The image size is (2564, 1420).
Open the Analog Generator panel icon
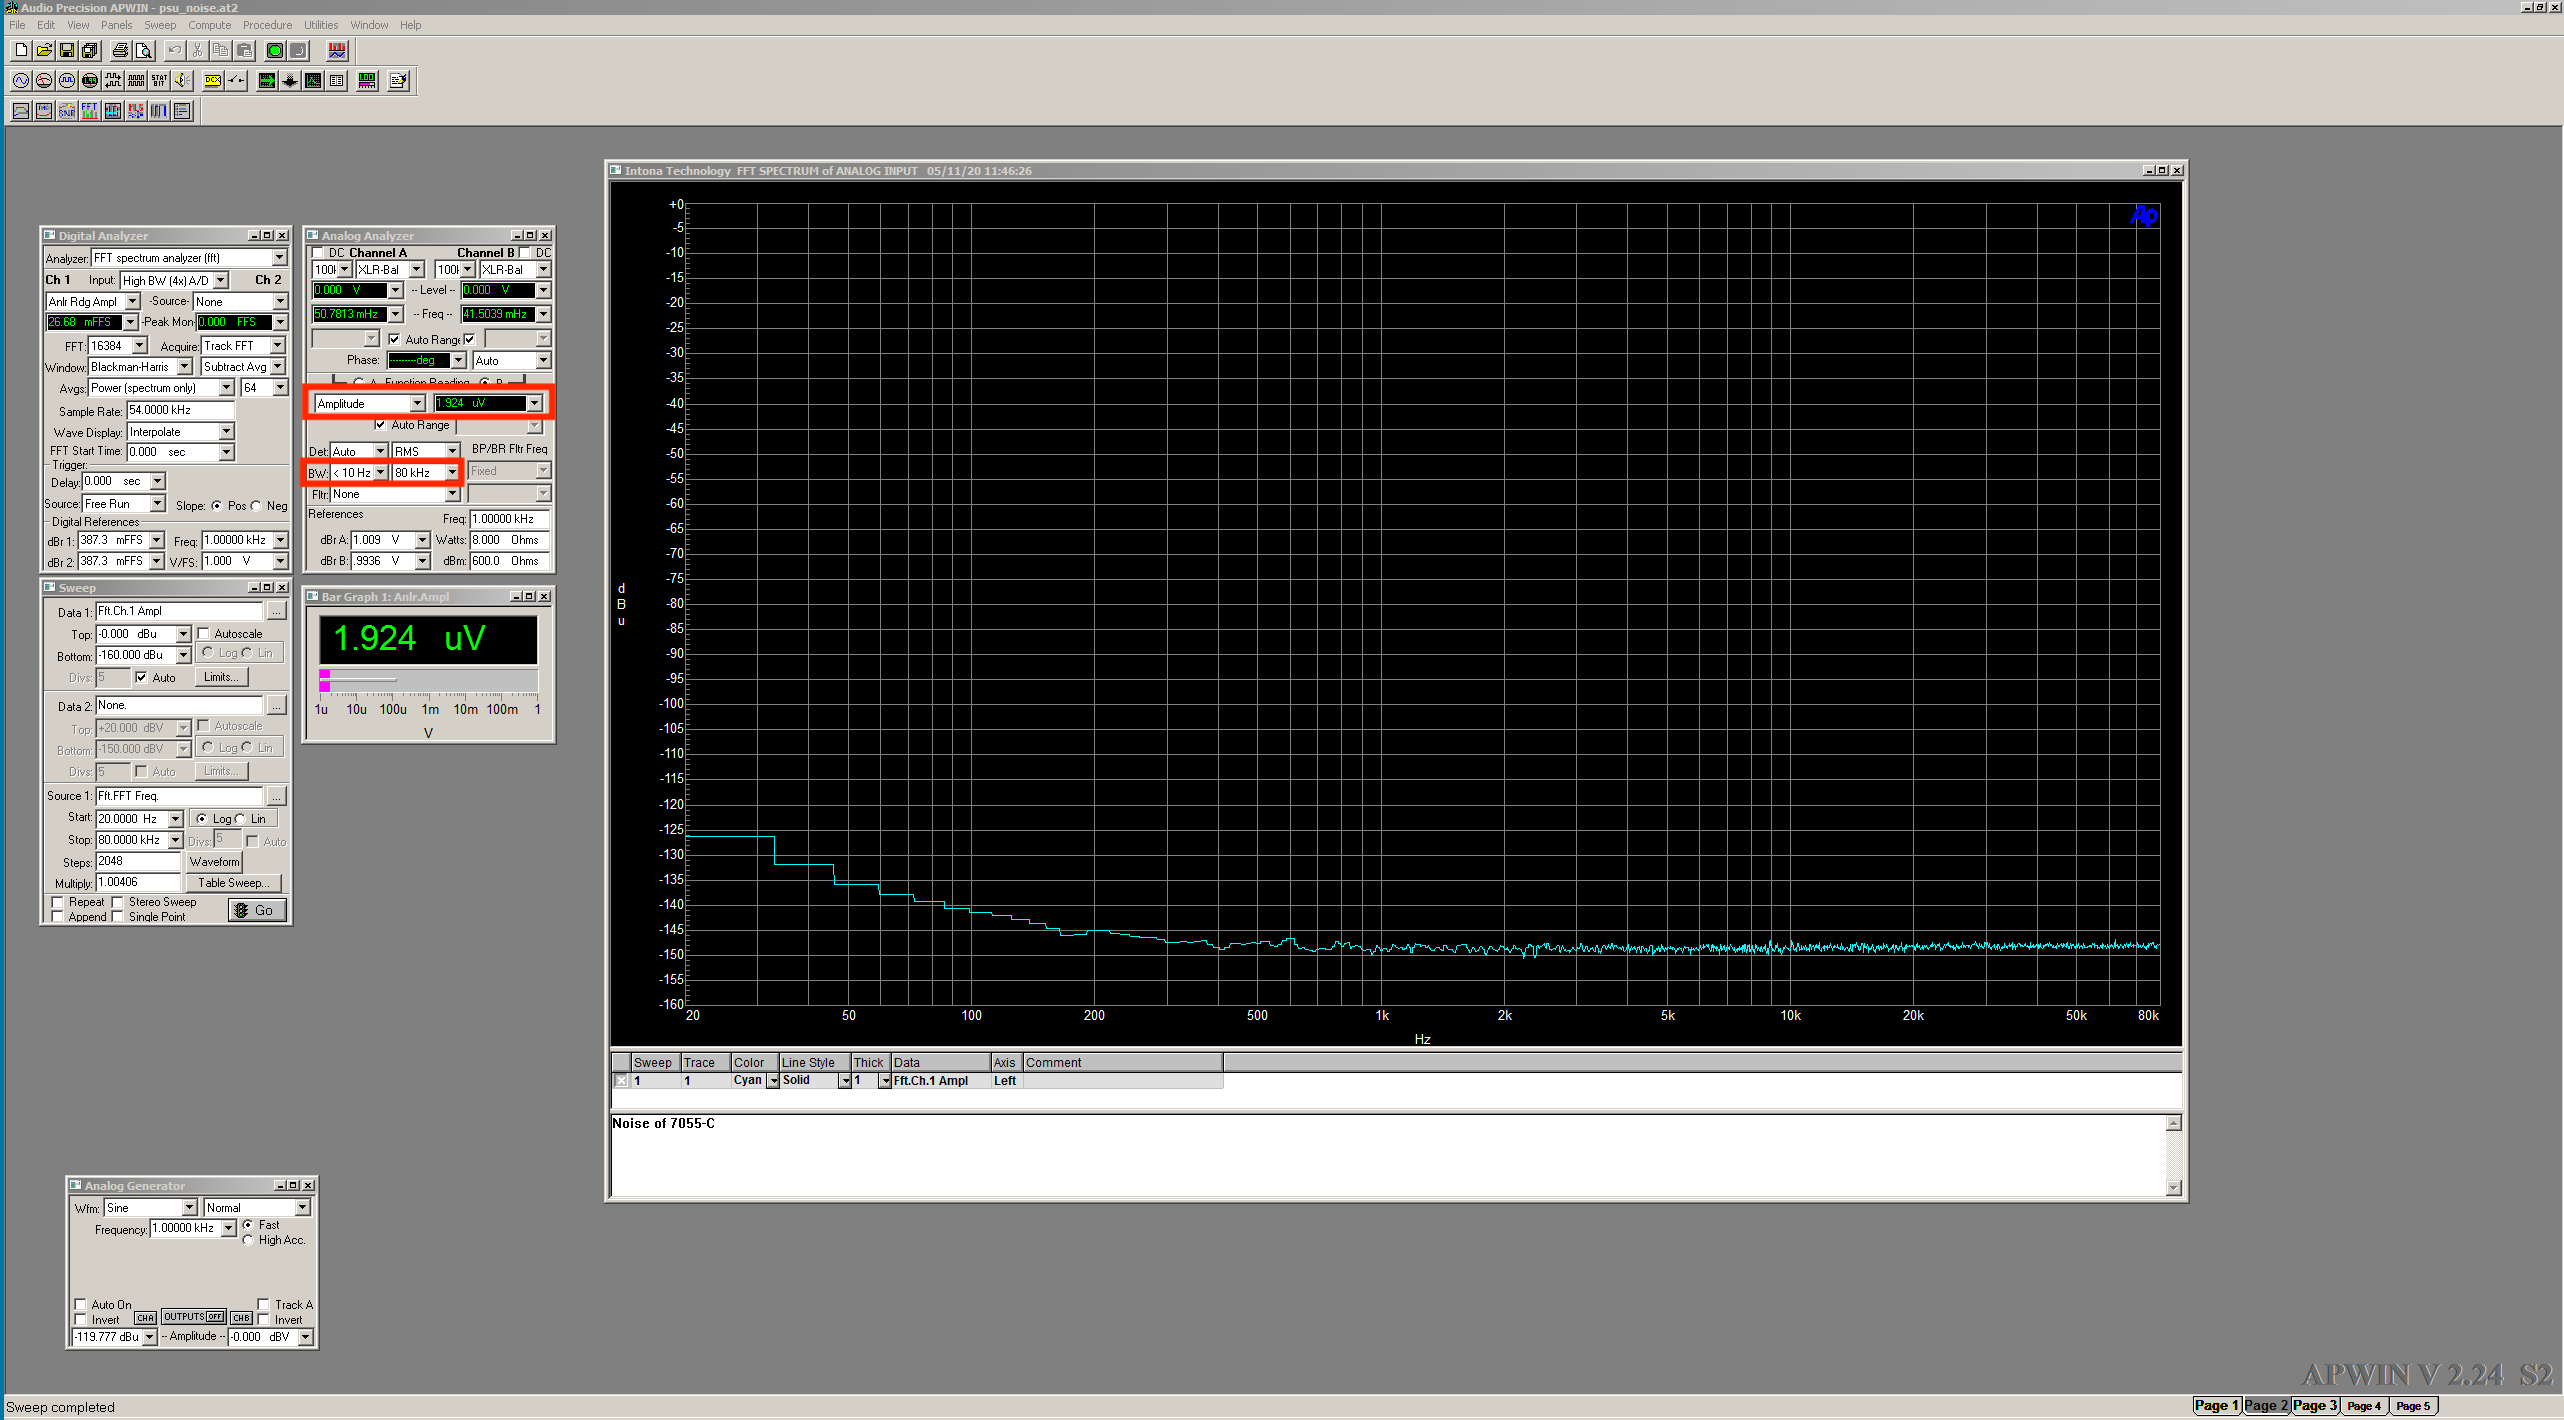[x=21, y=81]
